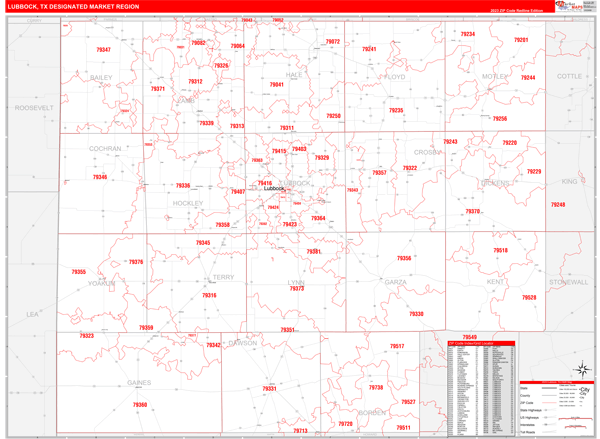Click ZIP code 79229 label
The image size is (600, 439).
pos(534,171)
